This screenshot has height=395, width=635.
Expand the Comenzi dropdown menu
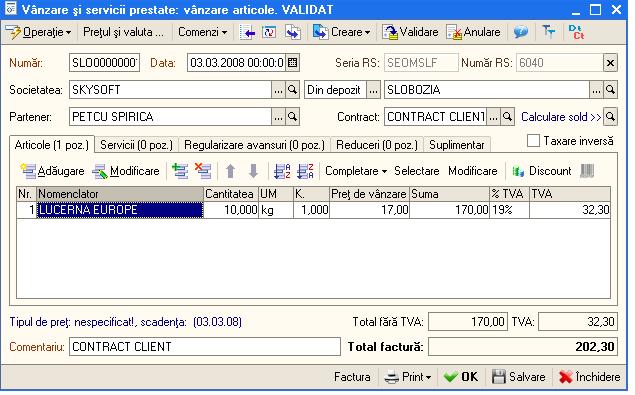pos(202,32)
